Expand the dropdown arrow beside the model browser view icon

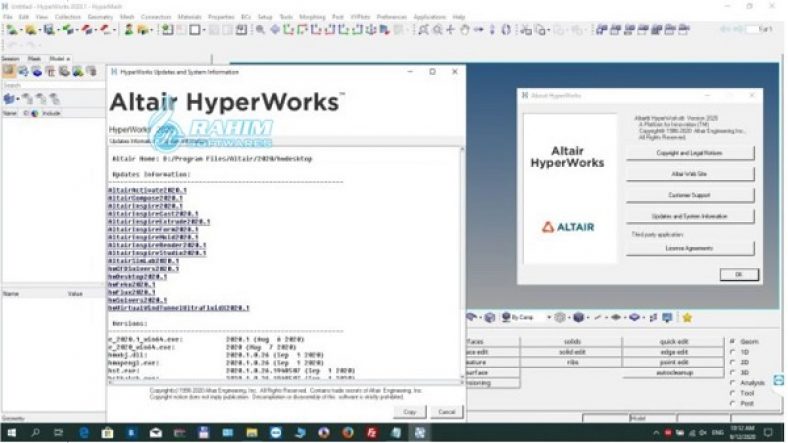[x=19, y=99]
